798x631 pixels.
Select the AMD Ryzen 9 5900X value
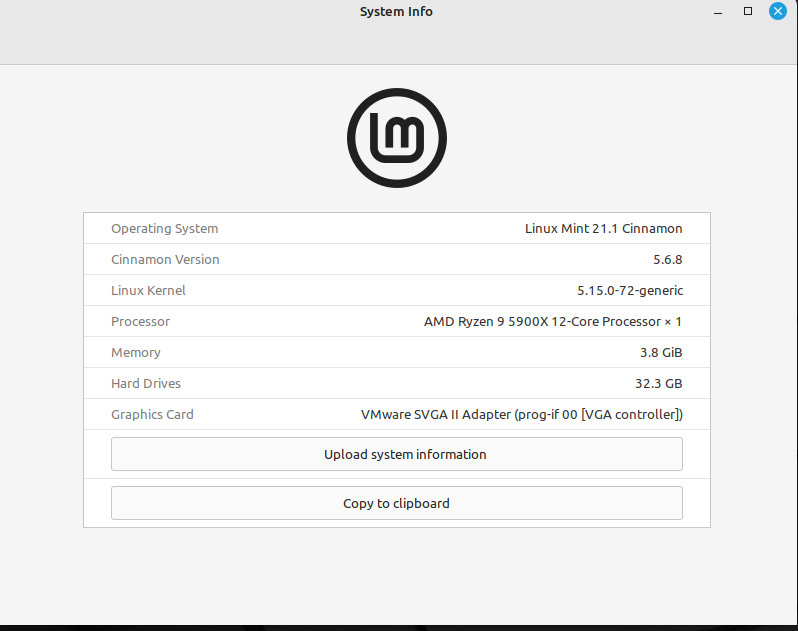tap(553, 322)
